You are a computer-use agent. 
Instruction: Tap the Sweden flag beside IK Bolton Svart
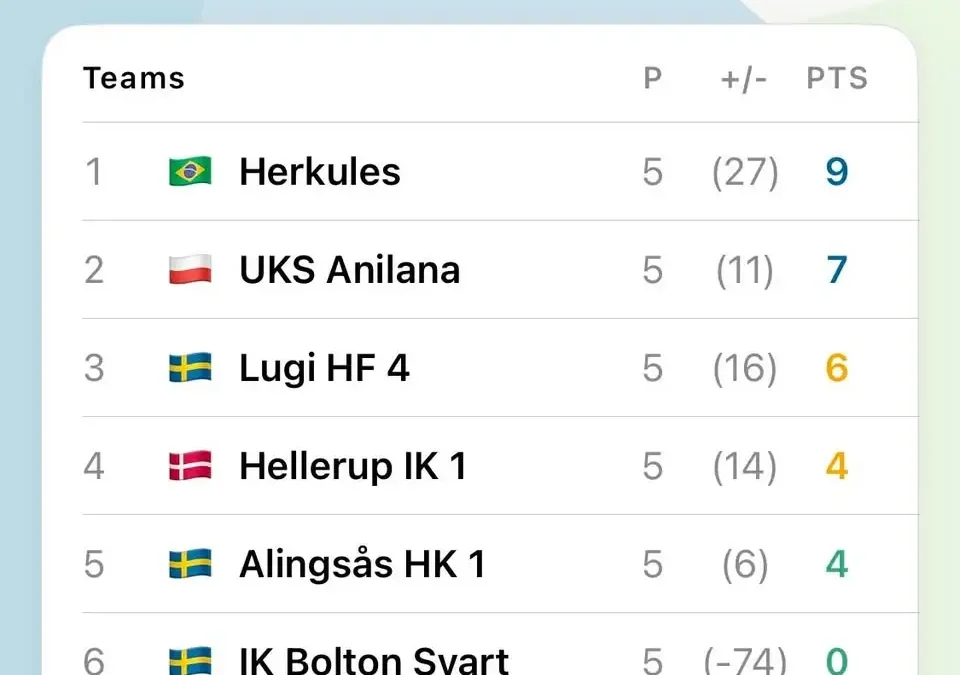point(190,661)
